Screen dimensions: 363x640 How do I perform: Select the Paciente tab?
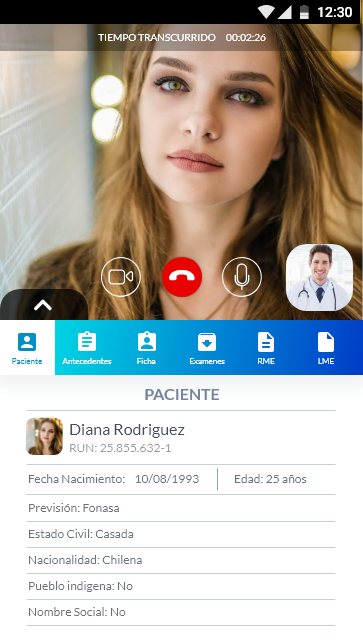pos(27,348)
